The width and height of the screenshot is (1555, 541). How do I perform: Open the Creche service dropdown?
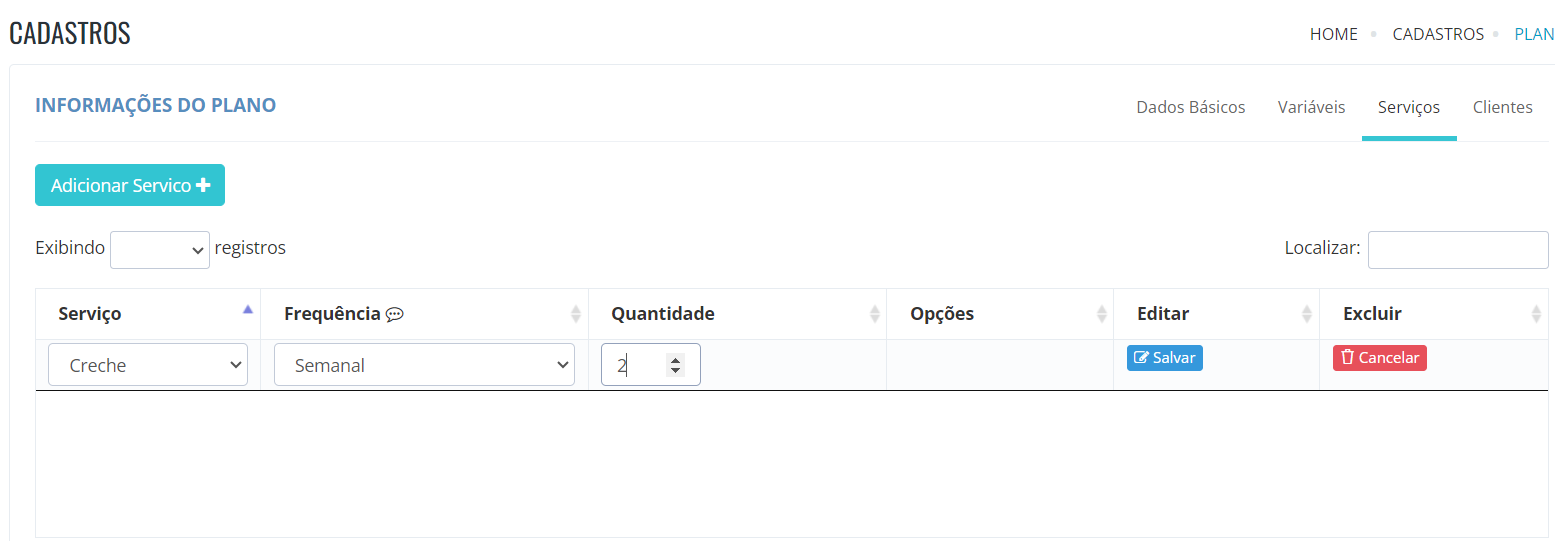pyautogui.click(x=148, y=365)
